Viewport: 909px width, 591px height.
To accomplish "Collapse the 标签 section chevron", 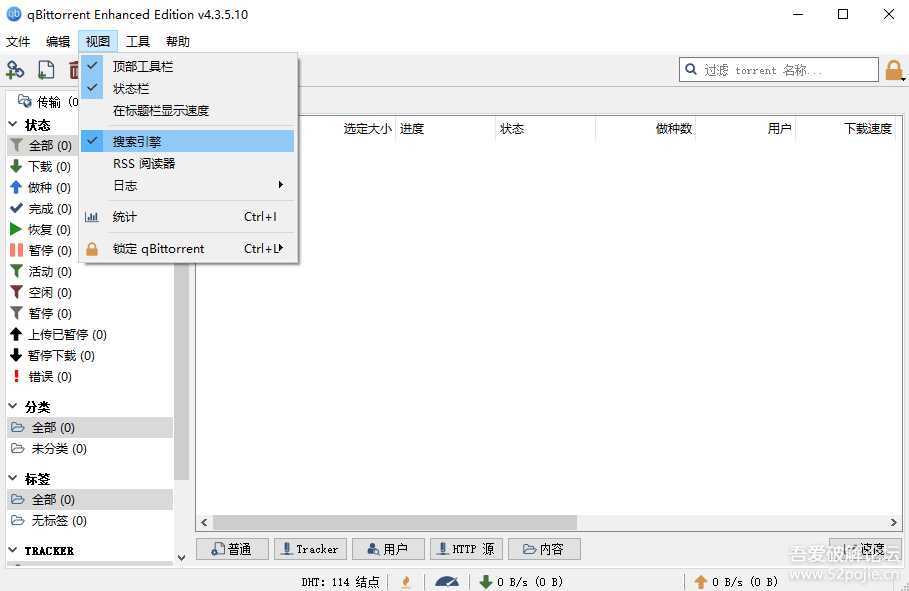I will point(13,479).
